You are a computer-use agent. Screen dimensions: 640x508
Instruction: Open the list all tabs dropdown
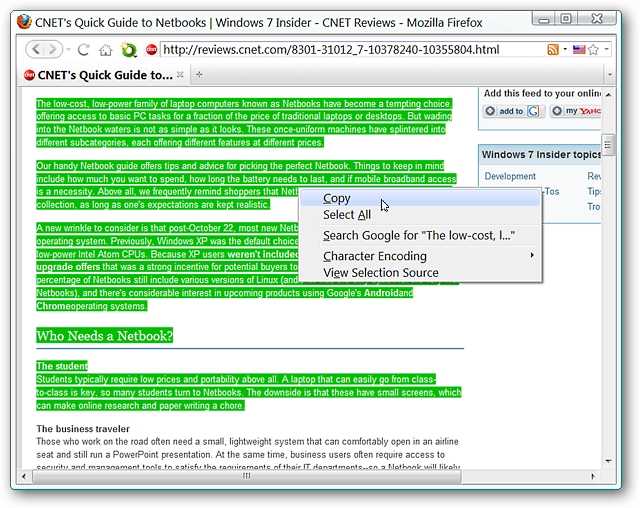click(609, 74)
